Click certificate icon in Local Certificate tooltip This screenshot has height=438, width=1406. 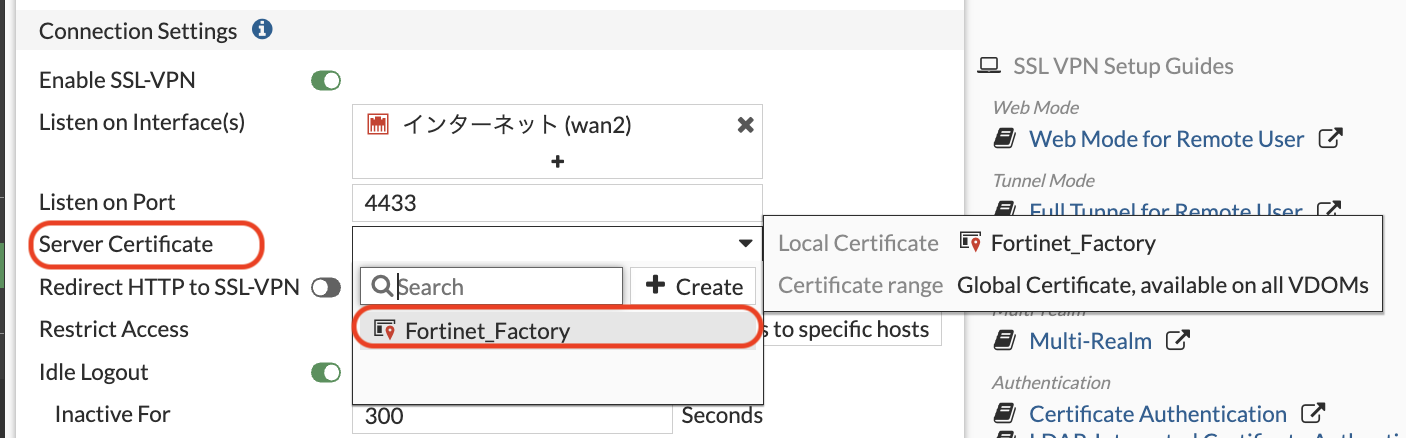(970, 242)
